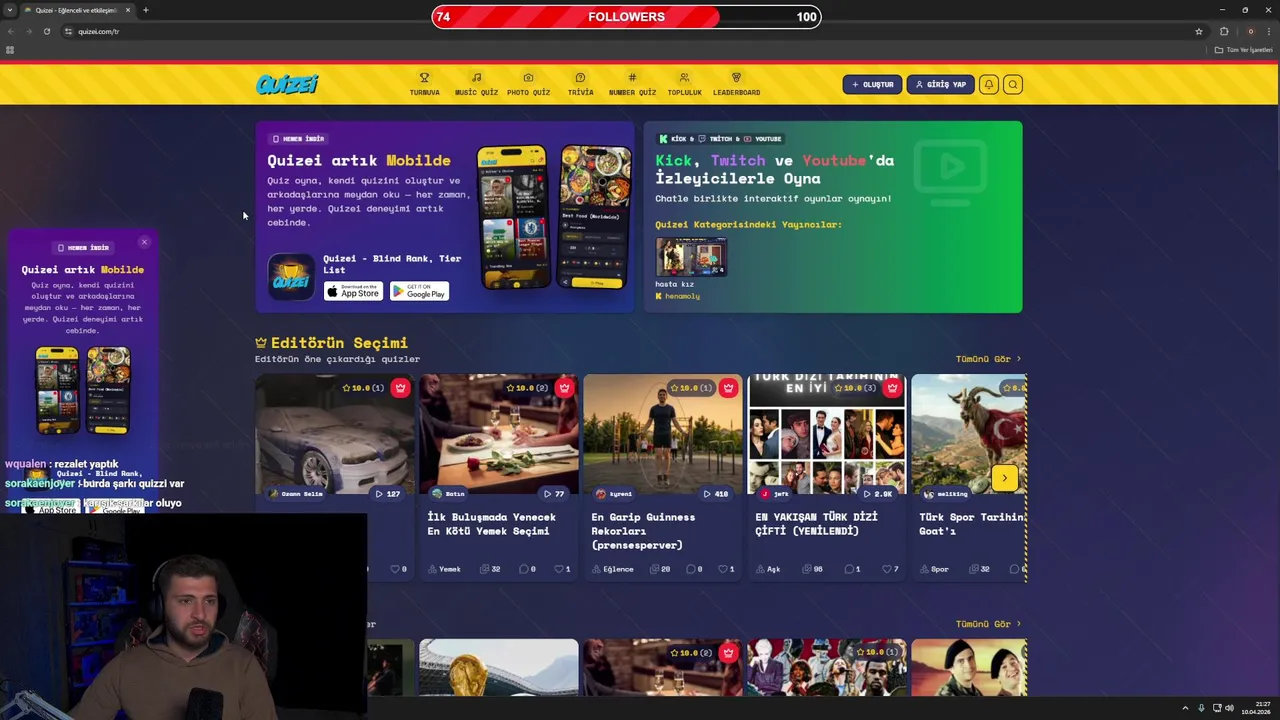The height and width of the screenshot is (720, 1280).
Task: Open author jwfk's profile
Action: 775,494
